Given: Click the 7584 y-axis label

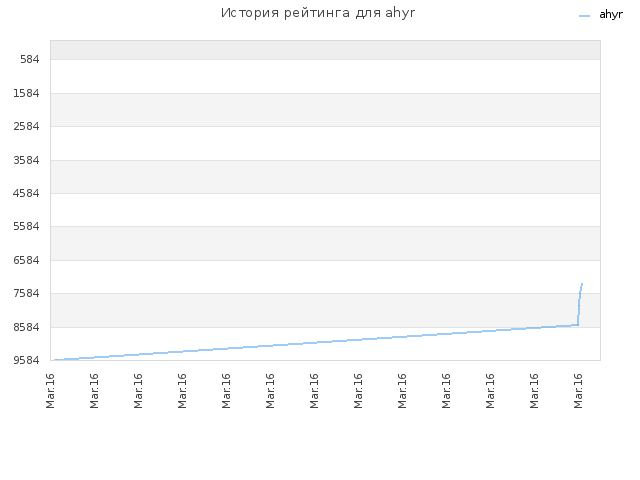Looking at the screenshot, I should (27, 293).
